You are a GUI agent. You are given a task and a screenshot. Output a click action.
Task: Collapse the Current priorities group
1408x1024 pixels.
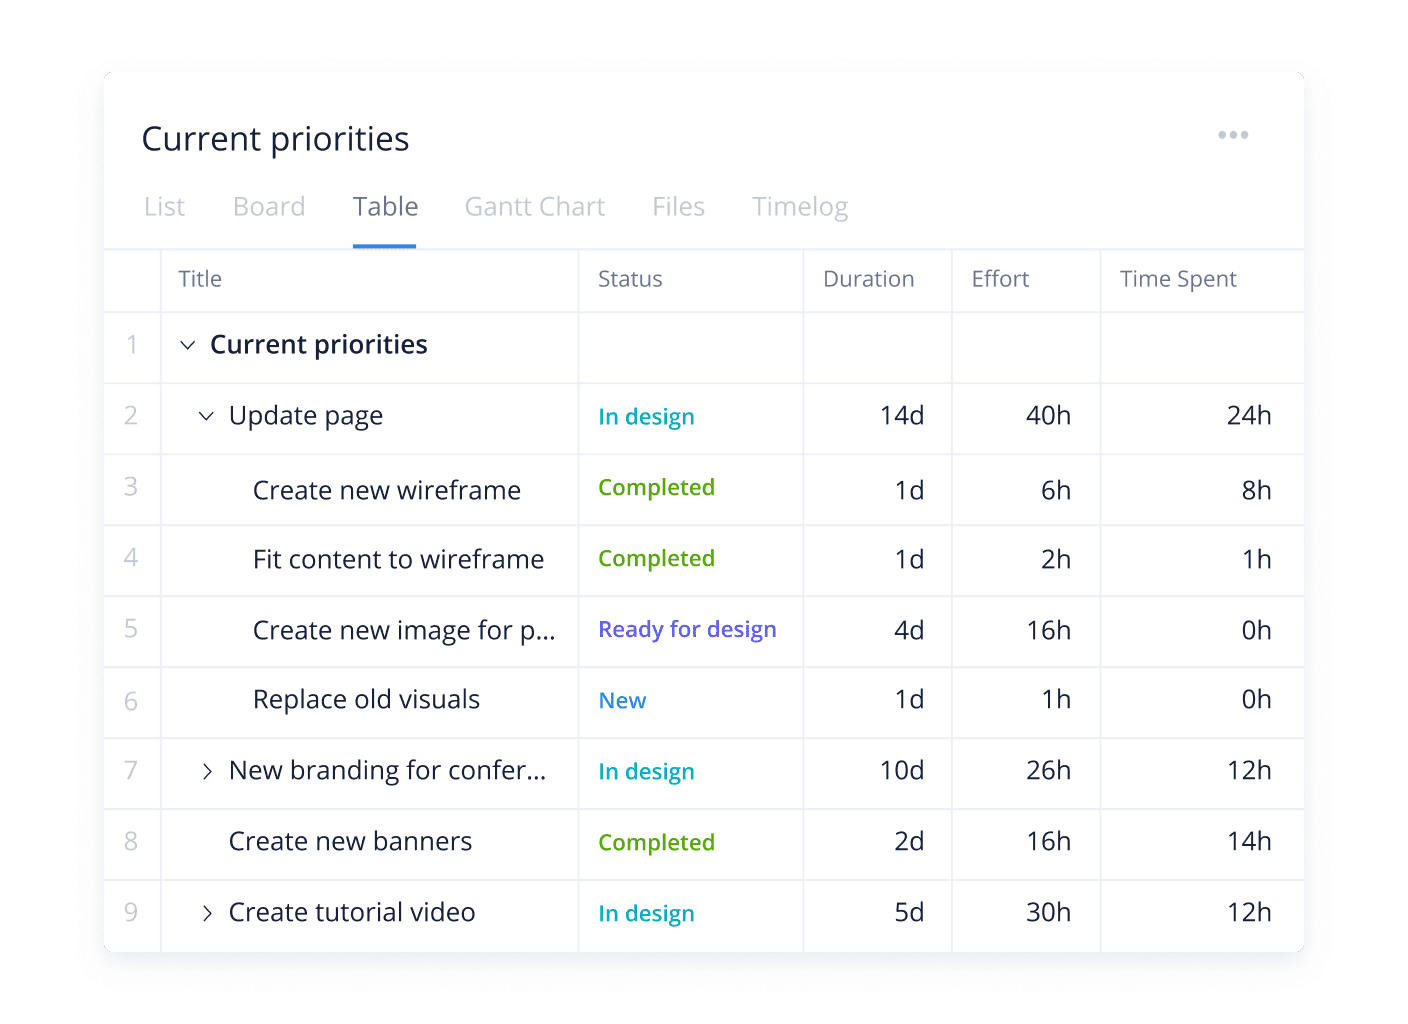pyautogui.click(x=187, y=345)
